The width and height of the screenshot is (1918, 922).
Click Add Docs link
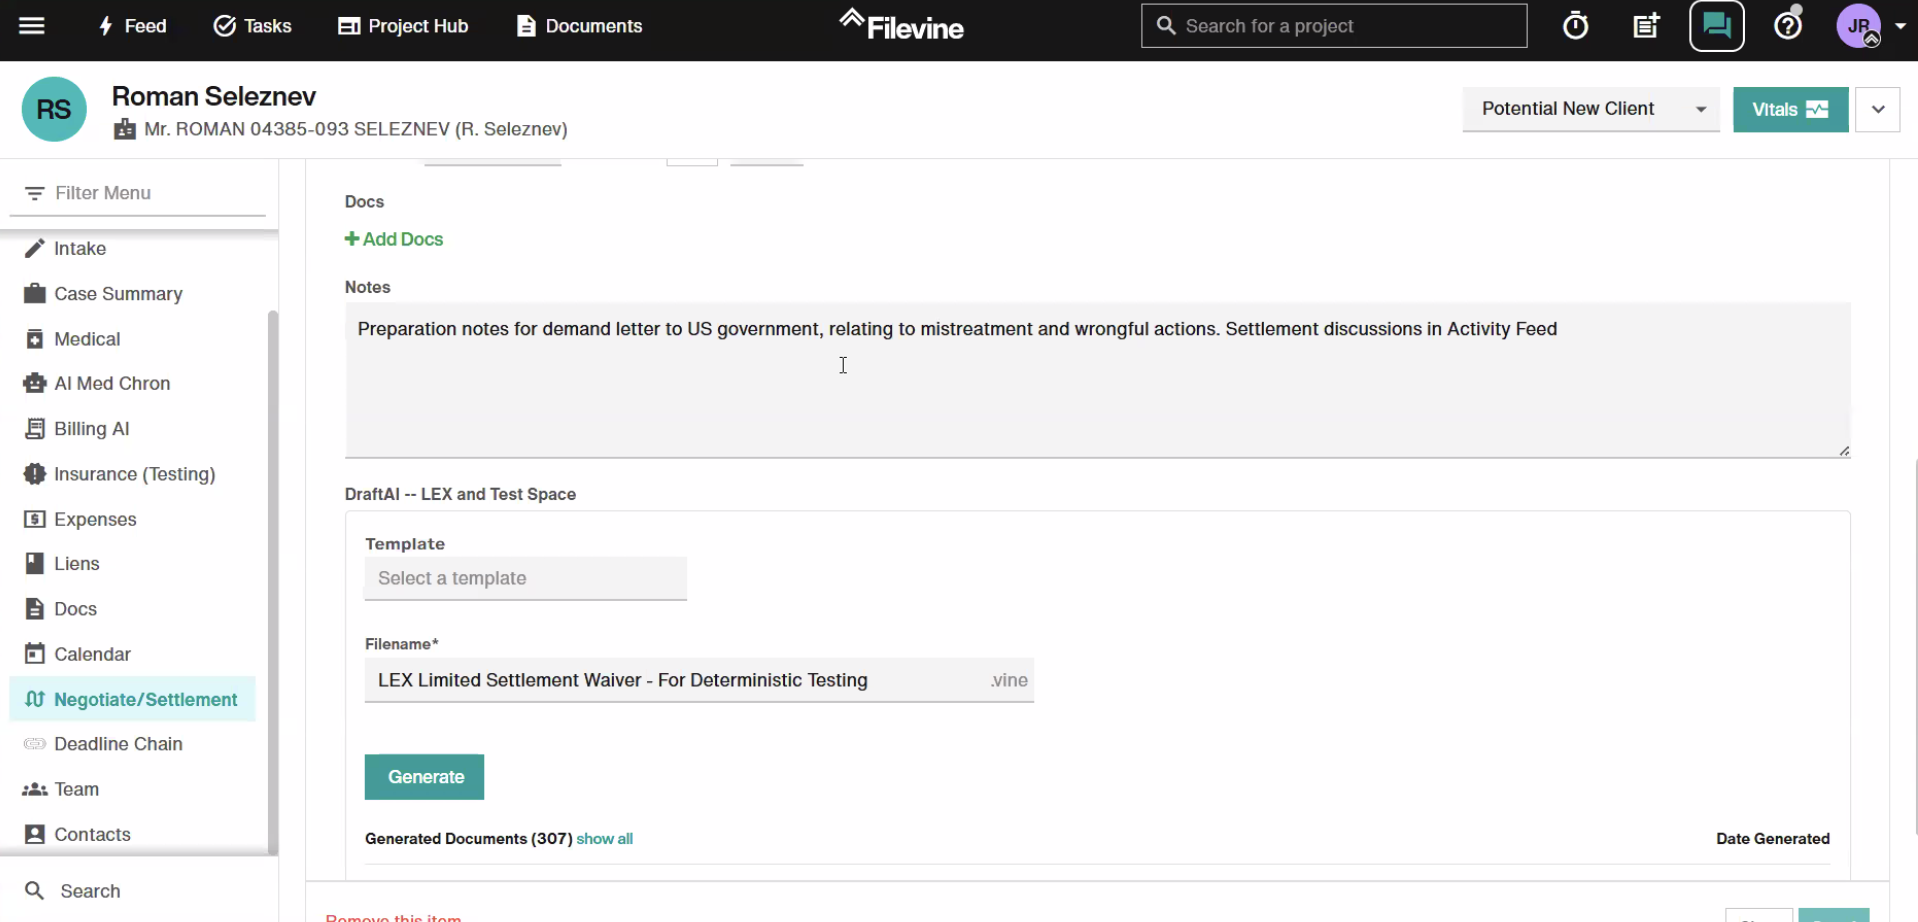pyautogui.click(x=394, y=239)
